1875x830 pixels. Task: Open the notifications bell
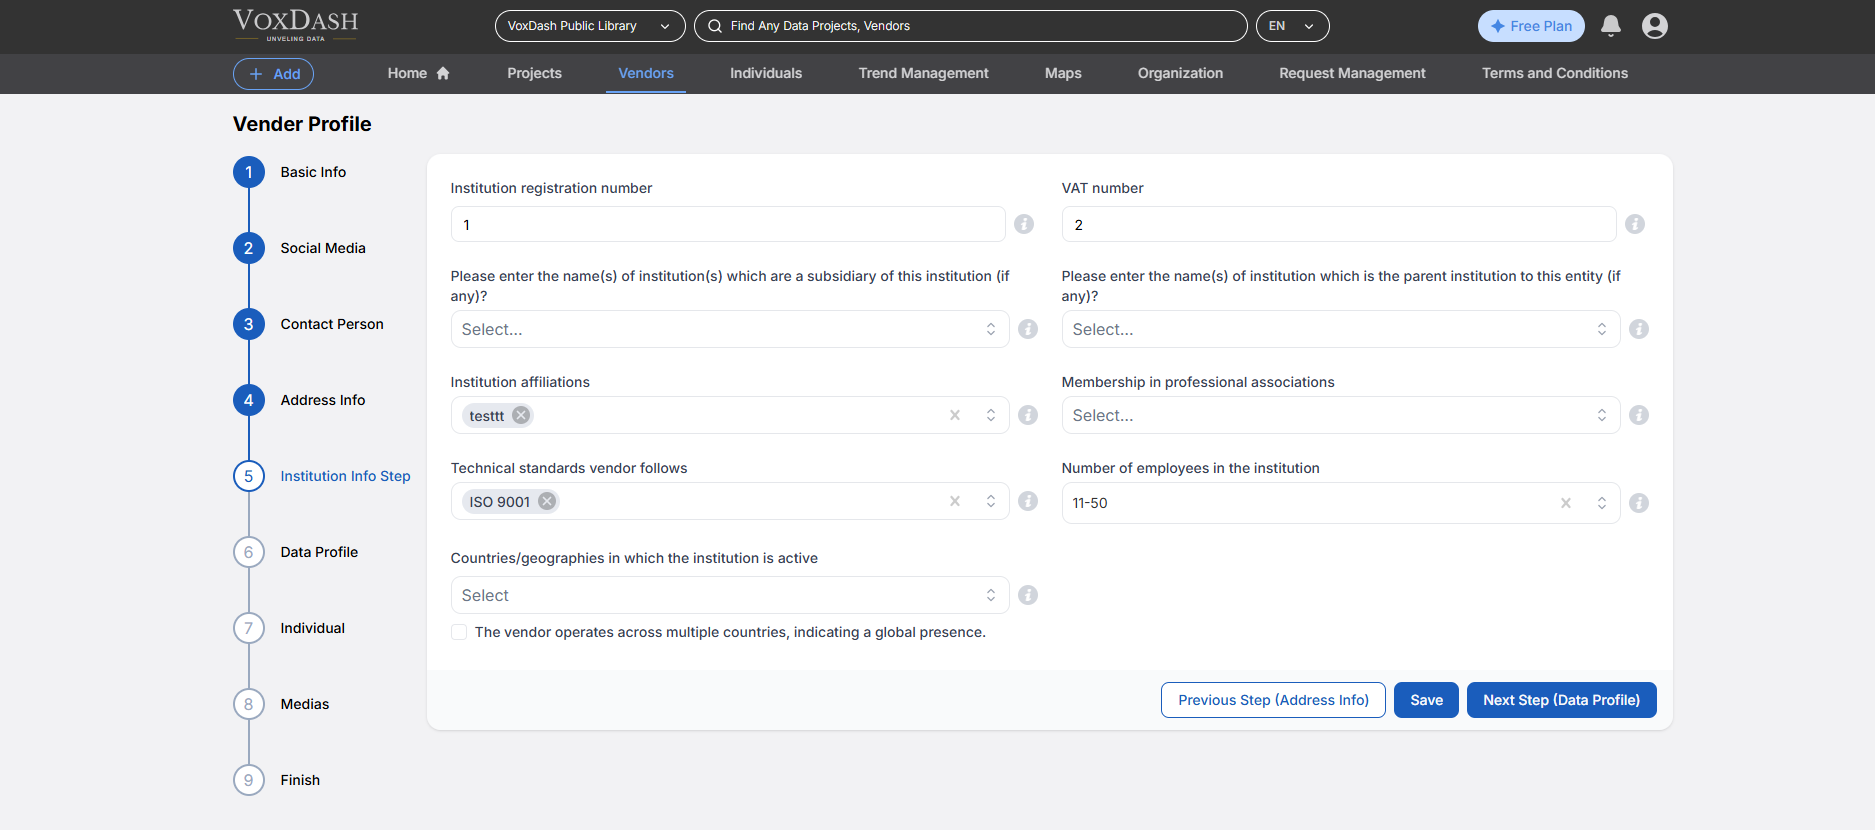pyautogui.click(x=1610, y=26)
